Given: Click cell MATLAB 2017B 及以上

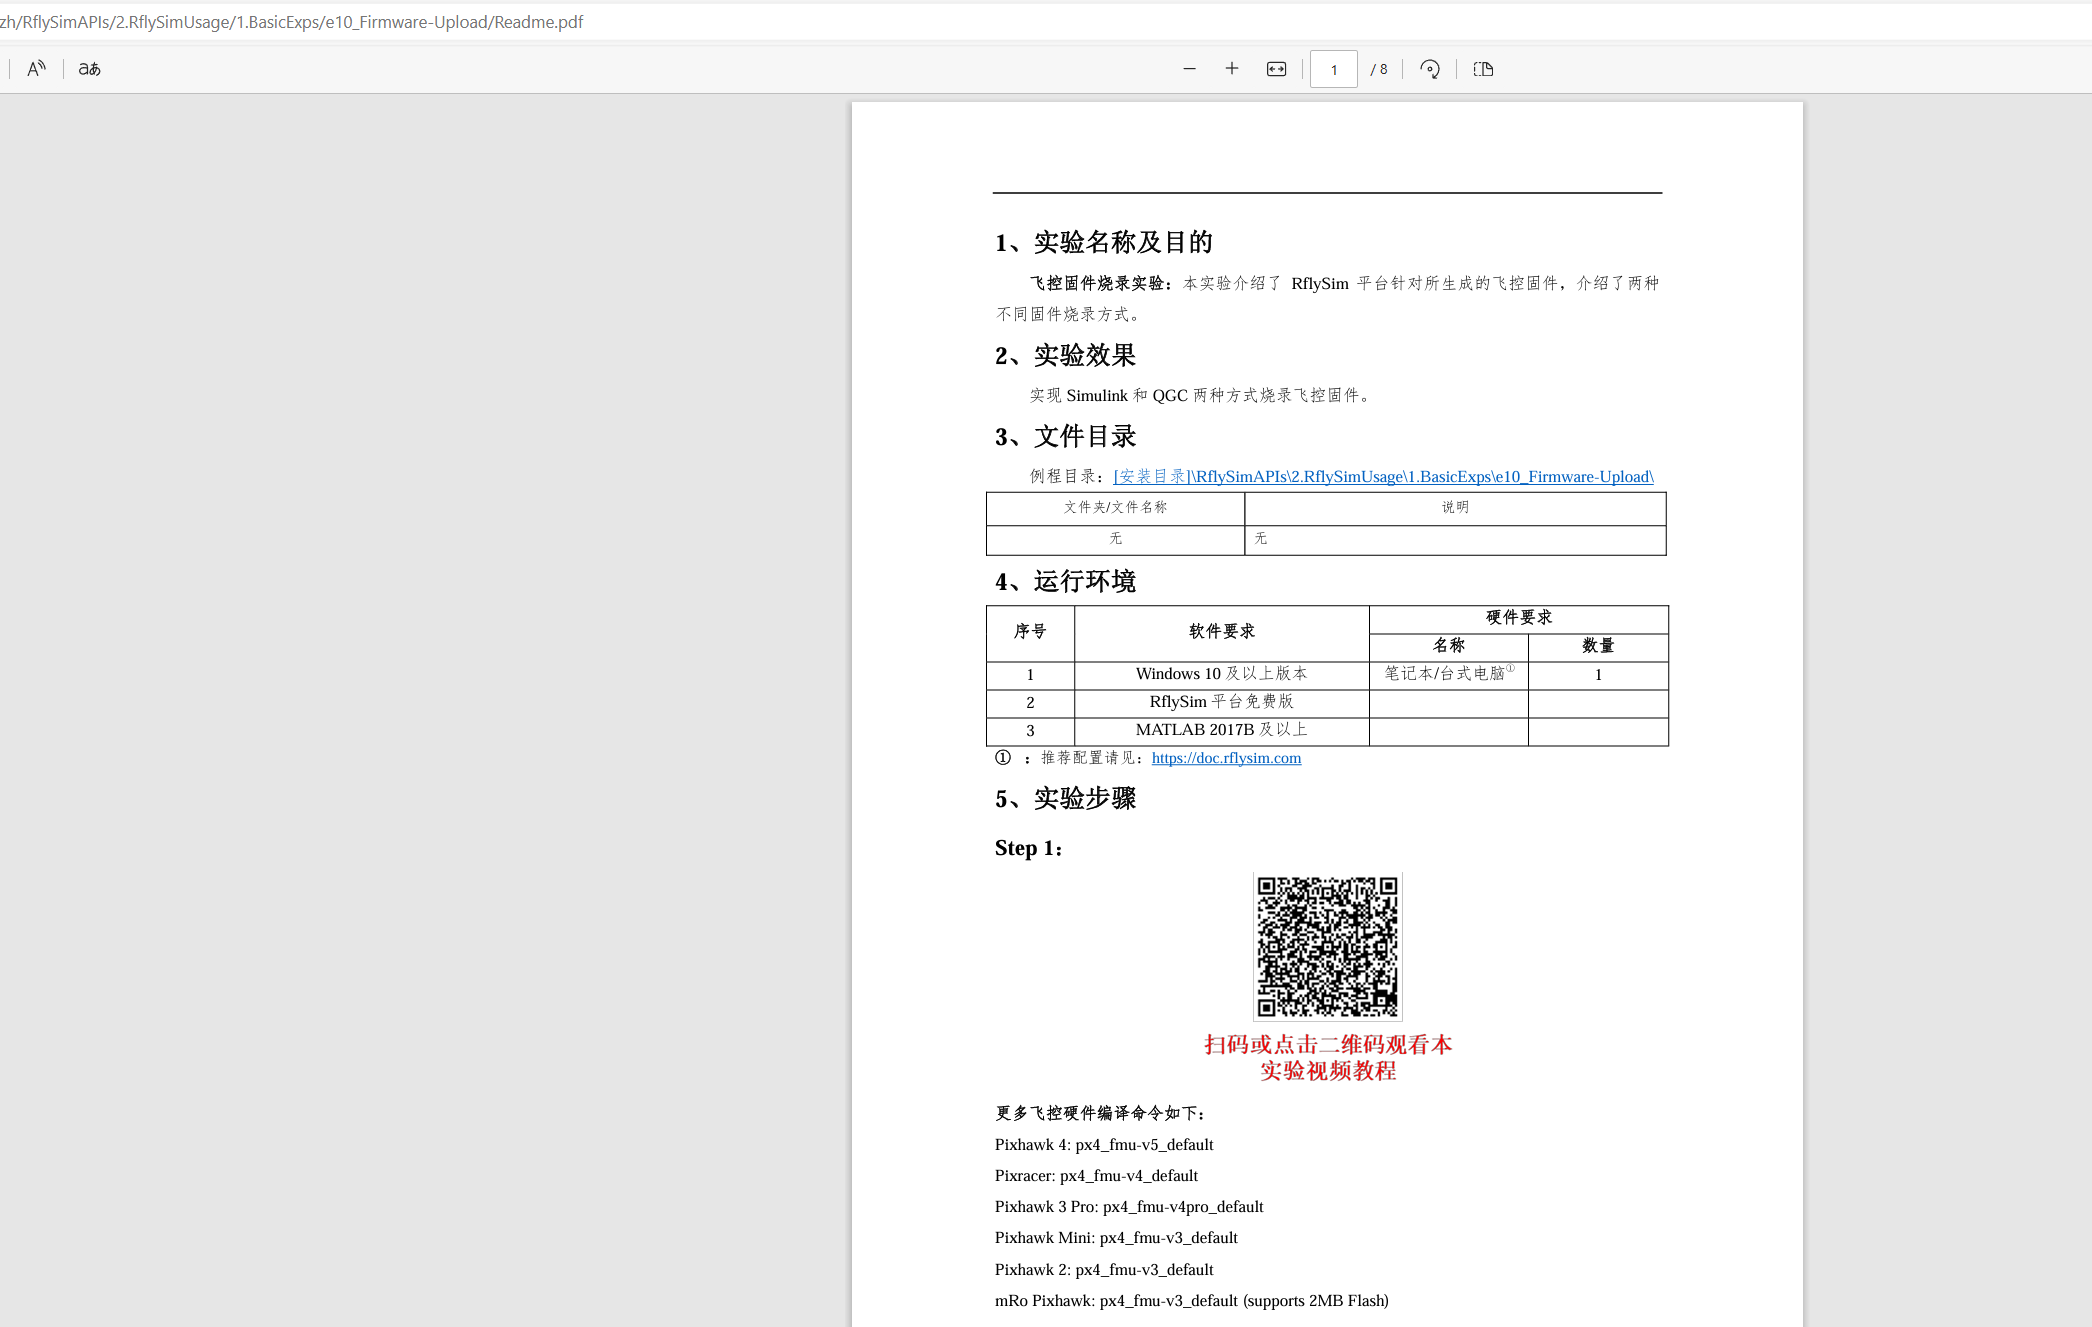Looking at the screenshot, I should [1221, 730].
